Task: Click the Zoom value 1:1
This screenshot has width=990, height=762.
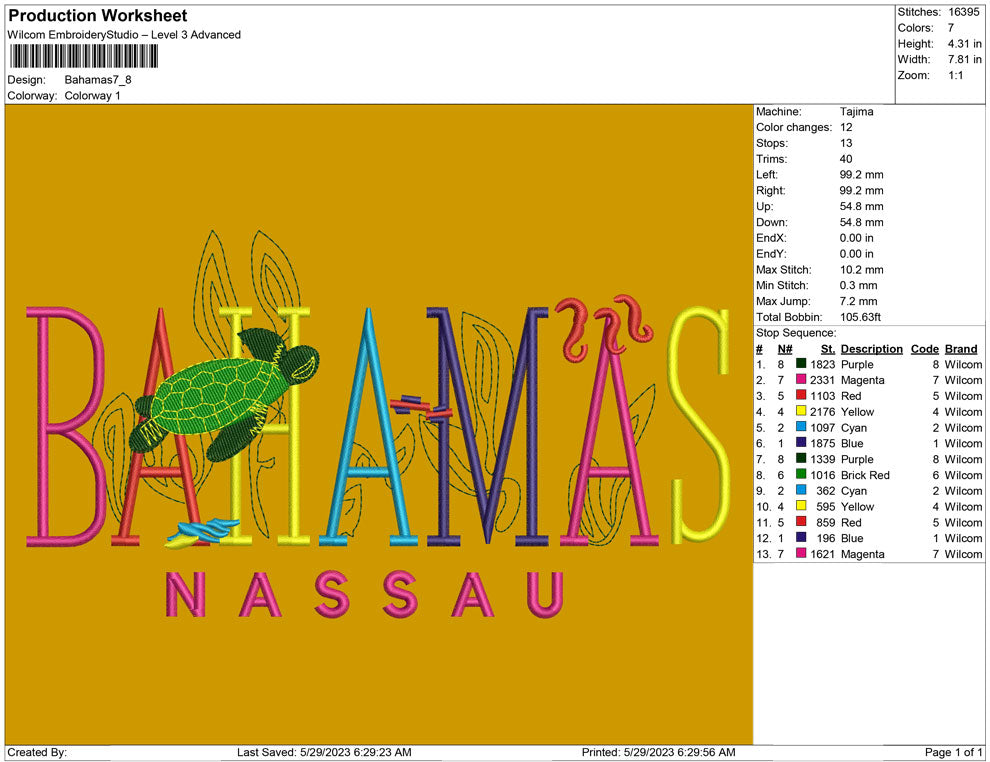Action: click(955, 75)
